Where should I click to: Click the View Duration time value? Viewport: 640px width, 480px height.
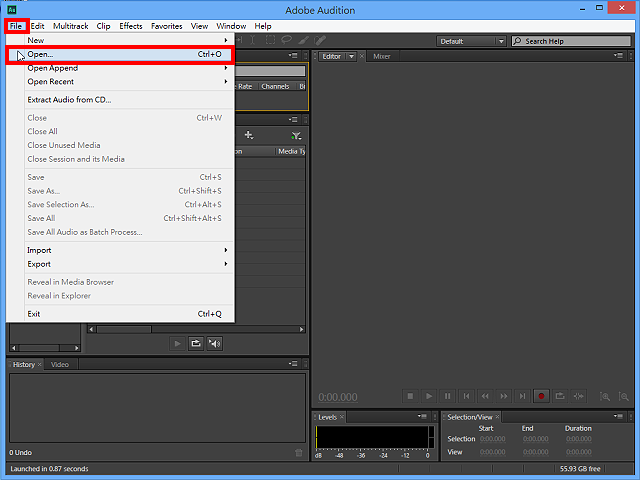coord(579,452)
